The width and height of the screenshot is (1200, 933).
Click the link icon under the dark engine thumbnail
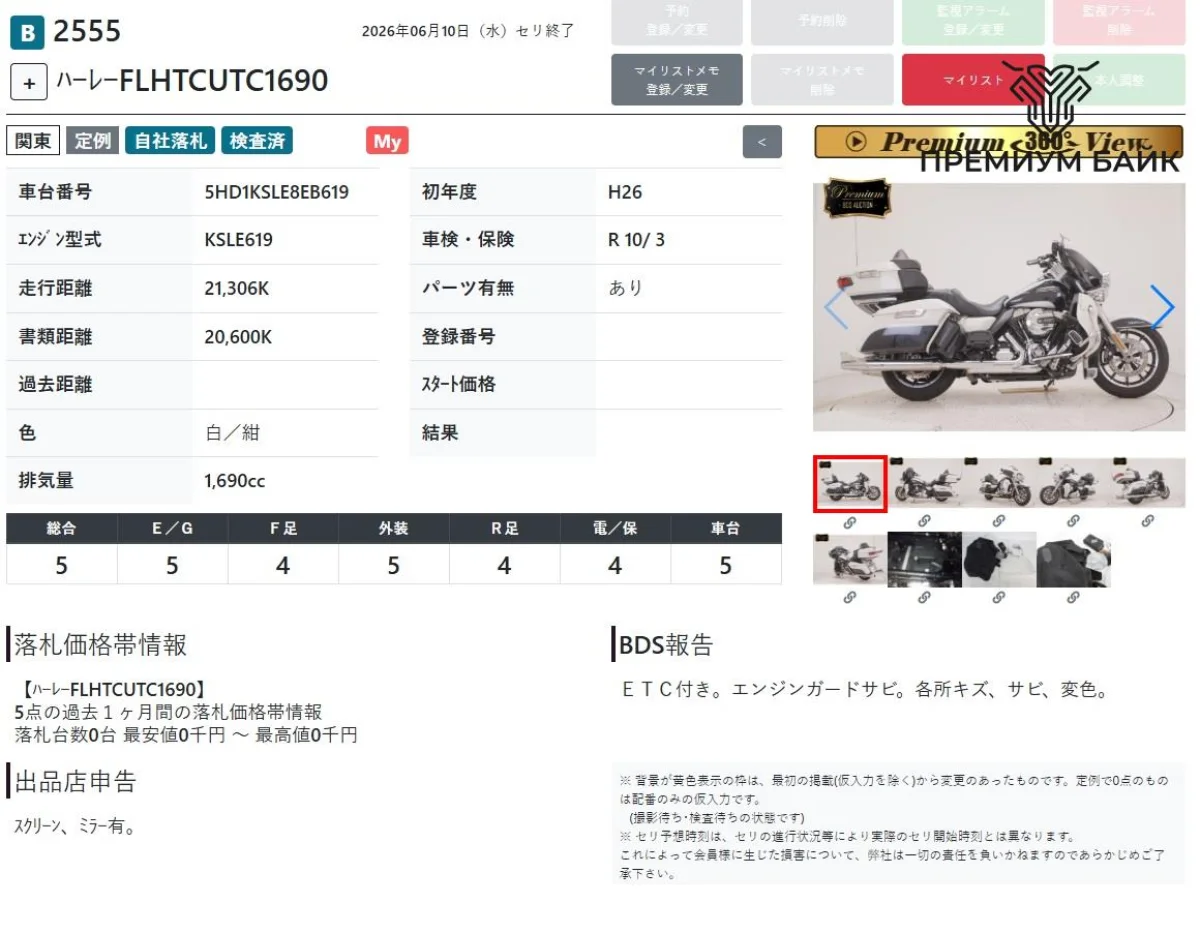(x=924, y=598)
